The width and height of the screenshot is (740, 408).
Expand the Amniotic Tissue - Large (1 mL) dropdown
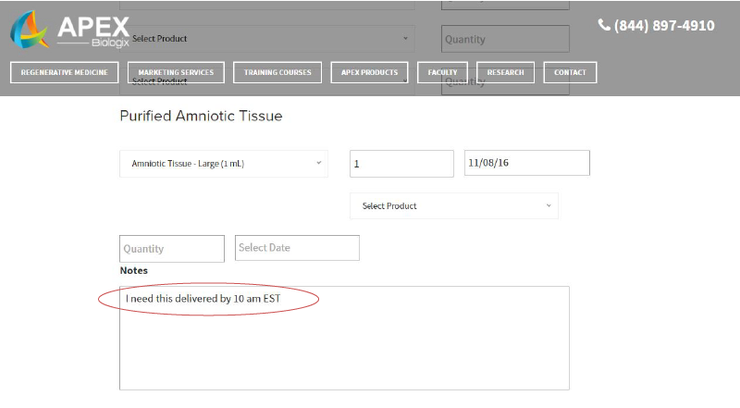point(224,164)
